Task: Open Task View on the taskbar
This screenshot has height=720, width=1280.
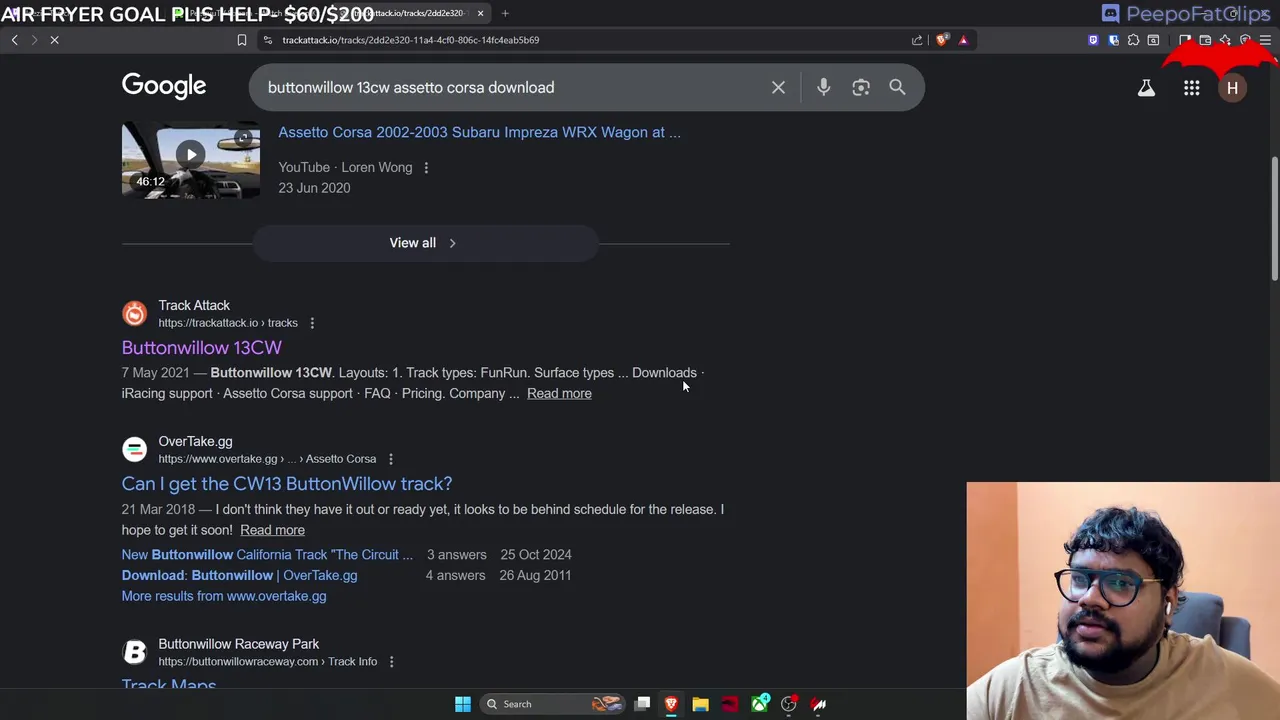Action: (643, 704)
